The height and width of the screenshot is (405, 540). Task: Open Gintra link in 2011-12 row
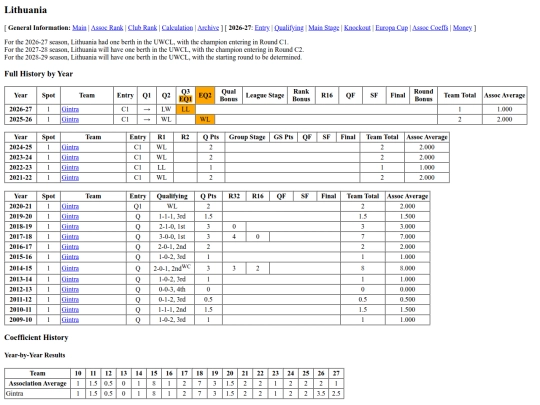[70, 300]
